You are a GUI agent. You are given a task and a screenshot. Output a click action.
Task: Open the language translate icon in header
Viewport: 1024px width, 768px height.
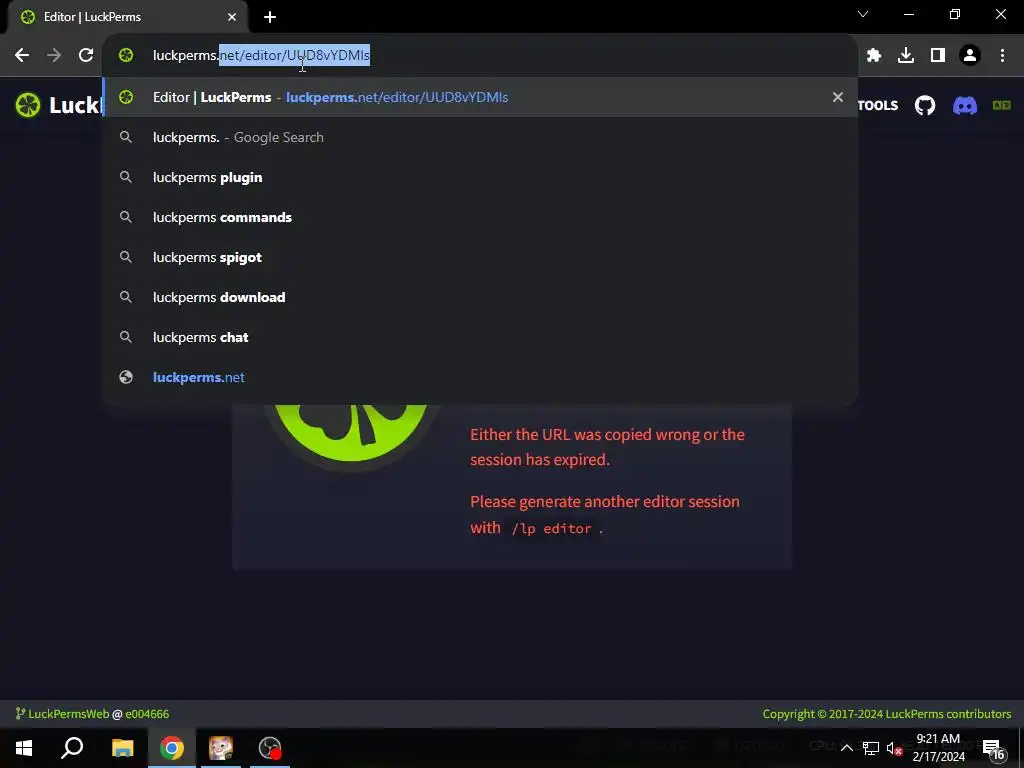click(1001, 105)
